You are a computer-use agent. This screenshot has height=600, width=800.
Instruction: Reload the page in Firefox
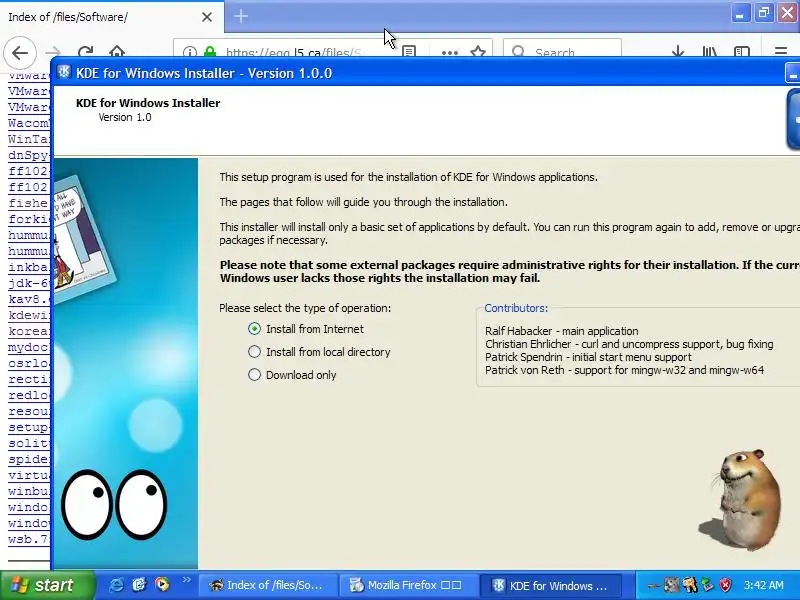point(85,52)
